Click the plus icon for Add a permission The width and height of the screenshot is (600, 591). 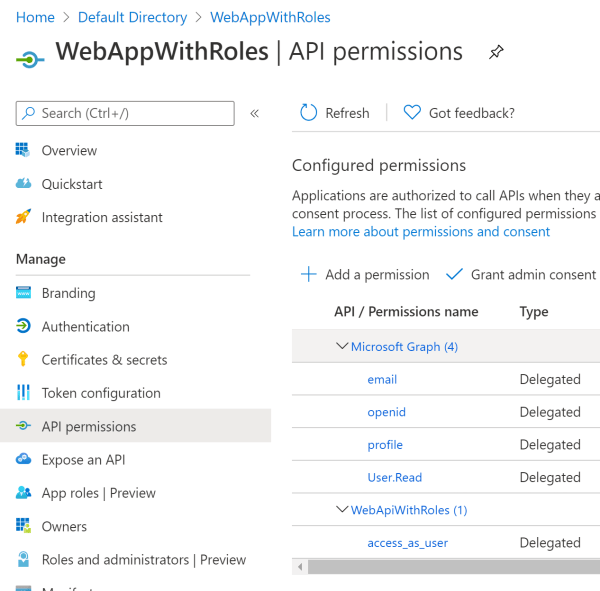[308, 274]
